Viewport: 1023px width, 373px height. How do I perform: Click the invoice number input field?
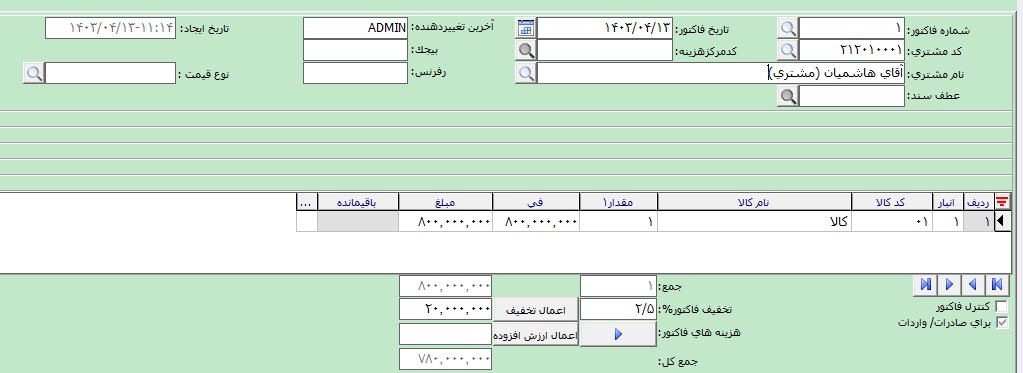[852, 28]
